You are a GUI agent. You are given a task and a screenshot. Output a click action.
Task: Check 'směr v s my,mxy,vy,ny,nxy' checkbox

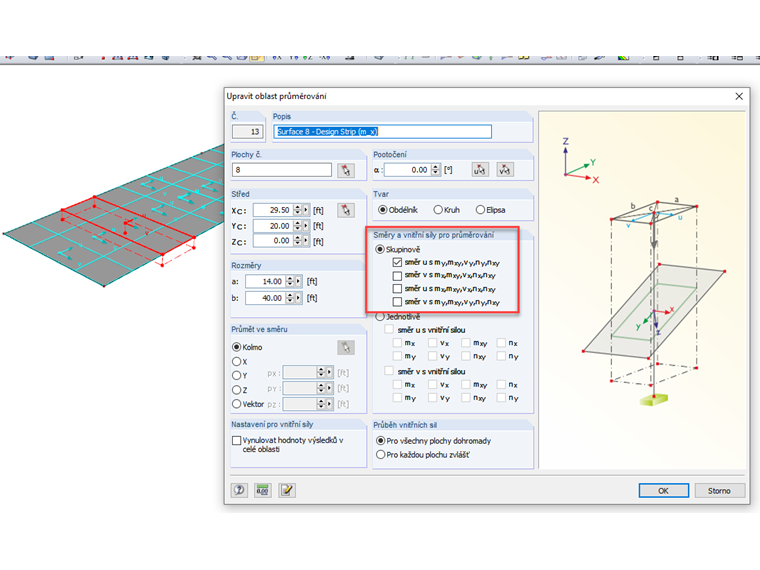pos(397,302)
